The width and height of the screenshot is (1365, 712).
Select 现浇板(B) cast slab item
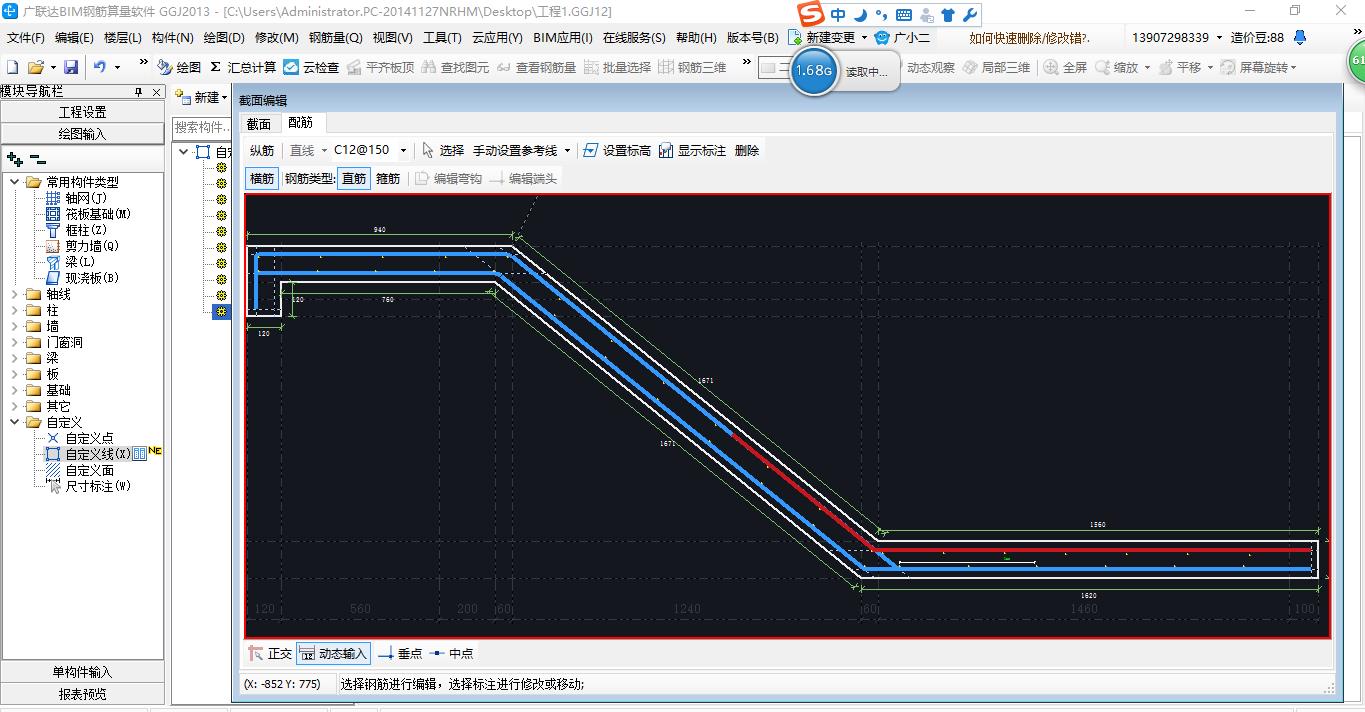82,278
